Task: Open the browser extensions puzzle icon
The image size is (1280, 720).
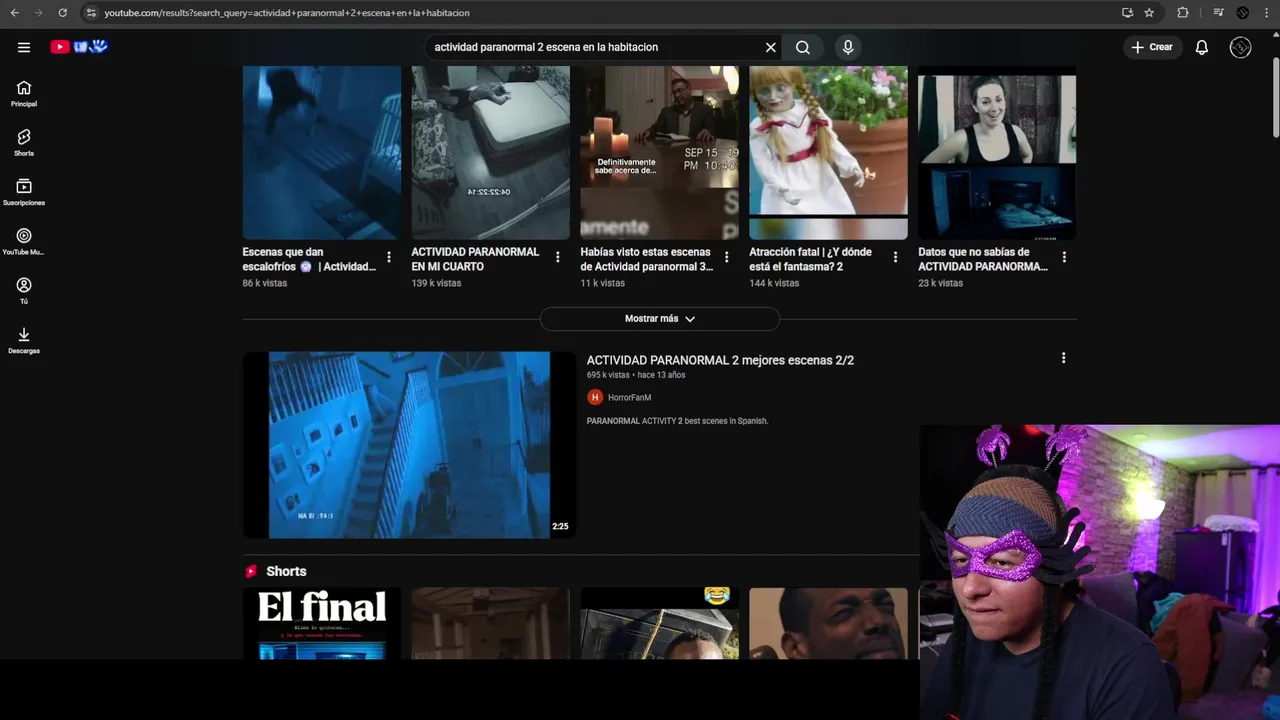Action: tap(1183, 12)
